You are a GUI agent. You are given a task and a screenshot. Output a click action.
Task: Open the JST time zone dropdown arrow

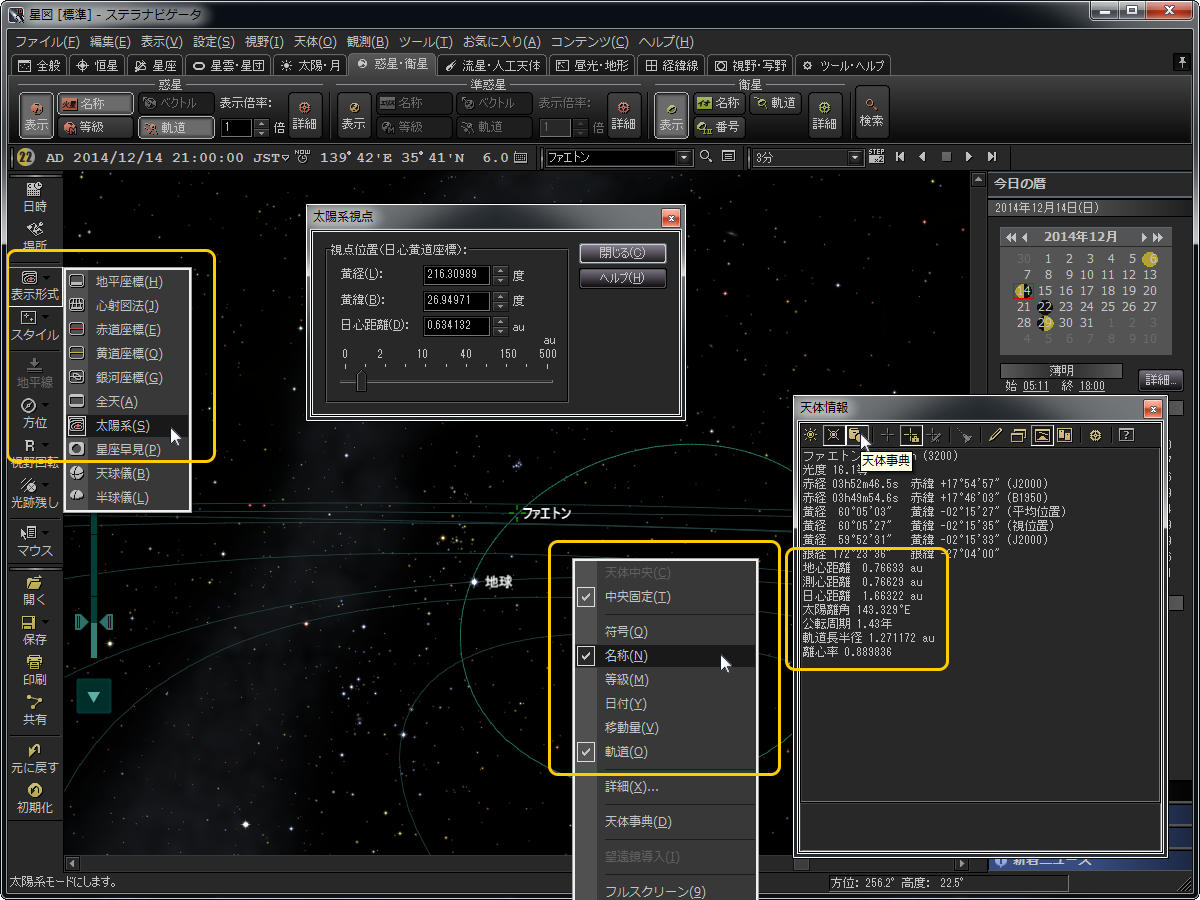pyautogui.click(x=286, y=158)
